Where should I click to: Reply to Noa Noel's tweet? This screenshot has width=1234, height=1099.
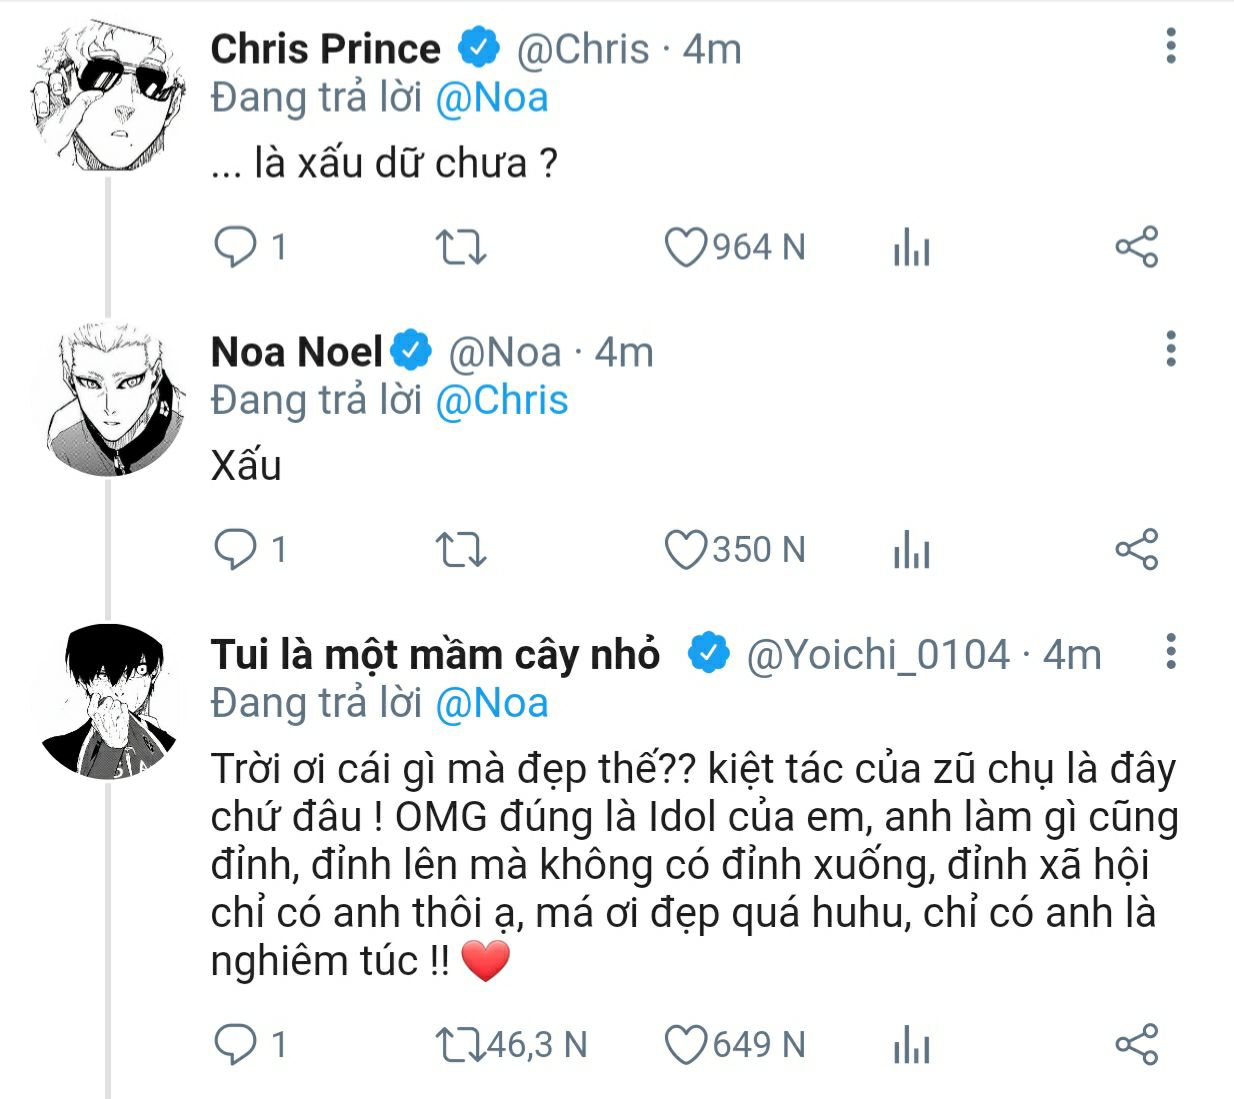point(236,549)
